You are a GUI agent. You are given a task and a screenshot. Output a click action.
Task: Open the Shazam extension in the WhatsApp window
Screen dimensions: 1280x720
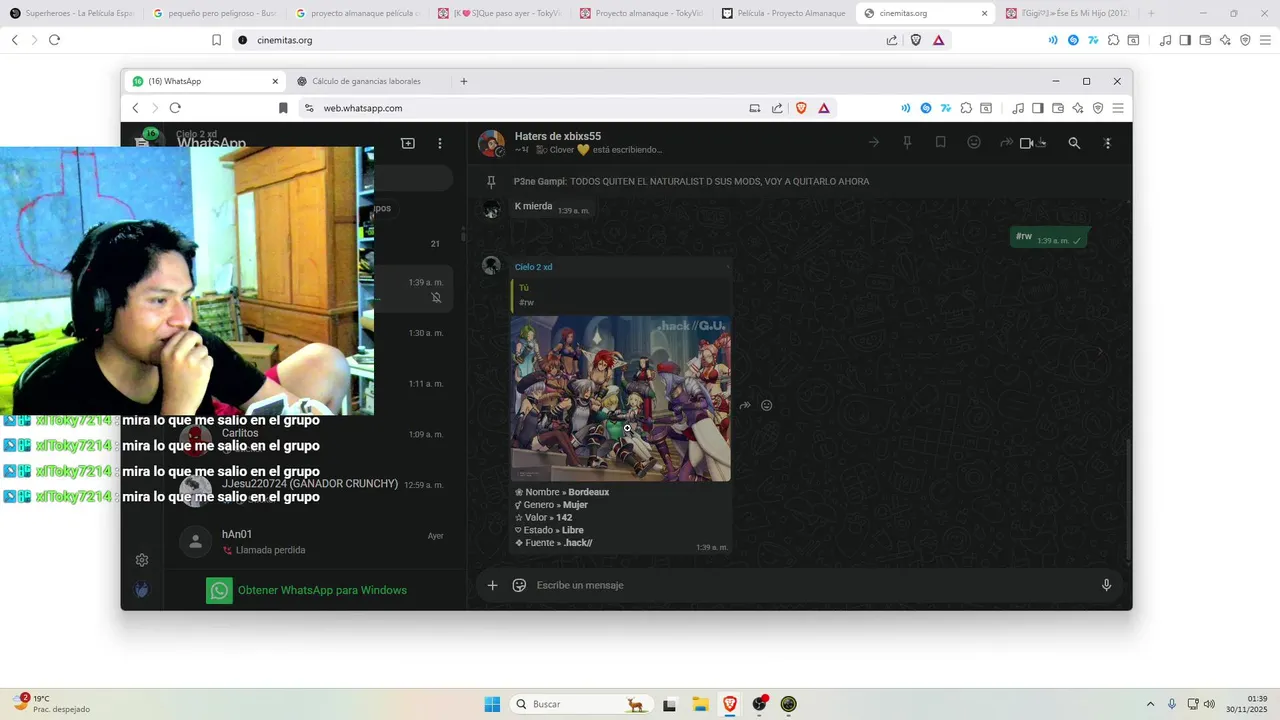[926, 108]
